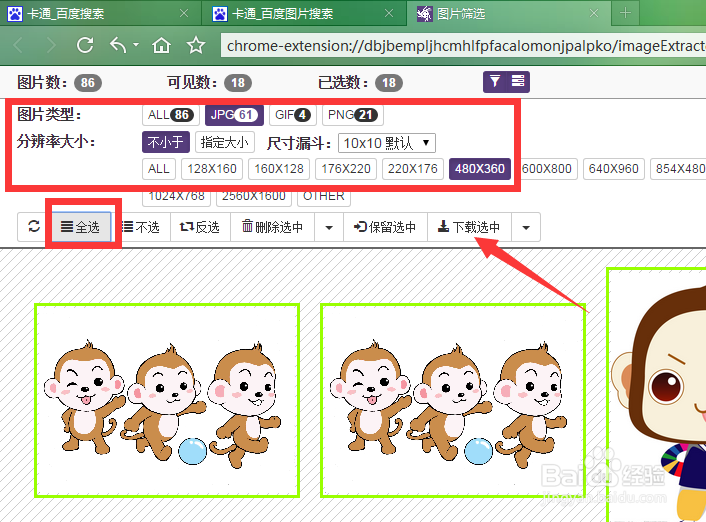
Task: Open dropdown beside the undo arrow
Action: (136, 45)
